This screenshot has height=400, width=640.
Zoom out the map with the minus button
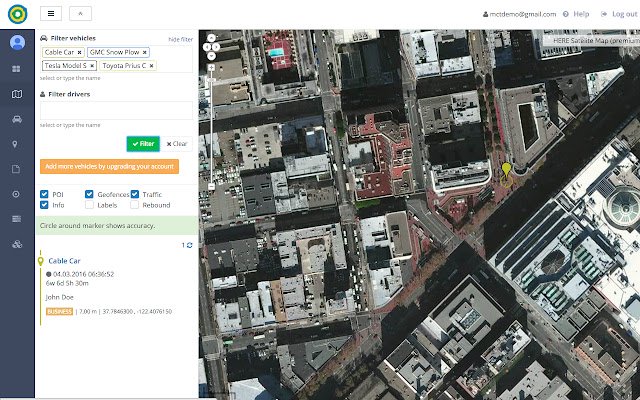(211, 187)
